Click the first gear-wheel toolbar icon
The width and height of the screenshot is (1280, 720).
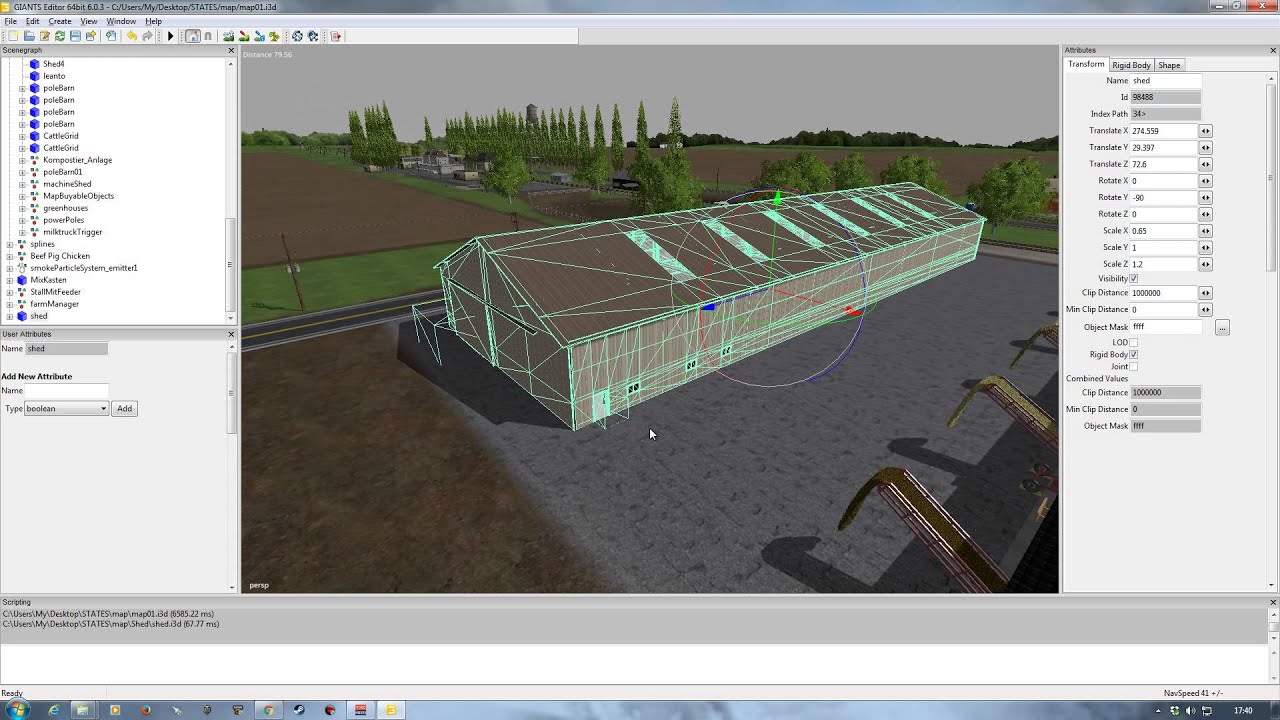297,36
